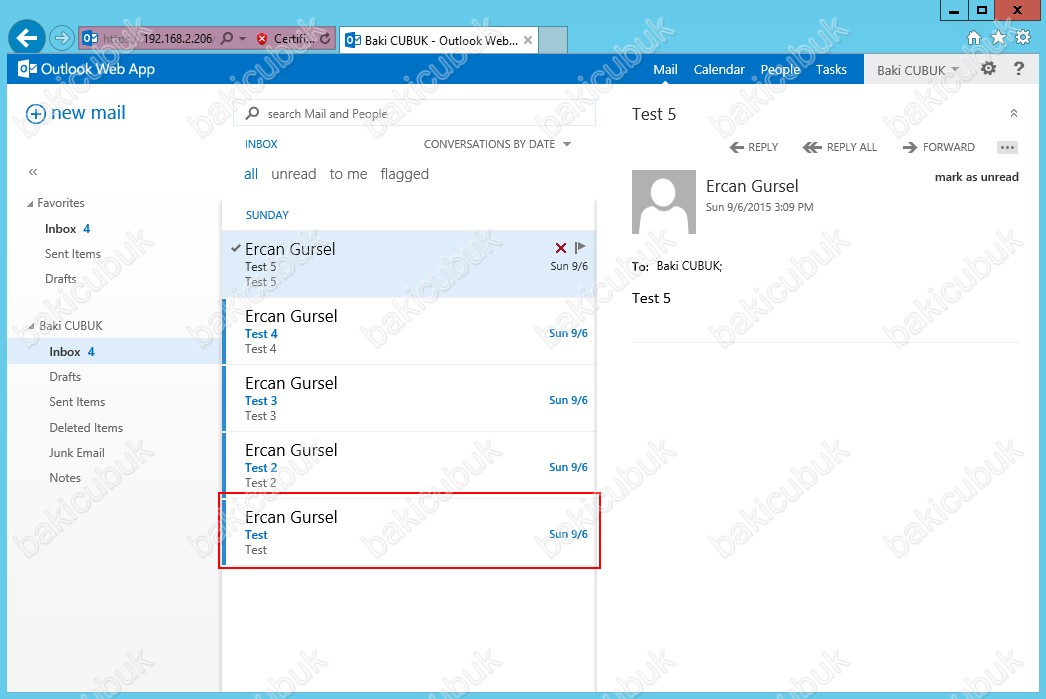Screen dimensions: 1046x699
Task: Forward the Test 5 message
Action: [x=939, y=147]
